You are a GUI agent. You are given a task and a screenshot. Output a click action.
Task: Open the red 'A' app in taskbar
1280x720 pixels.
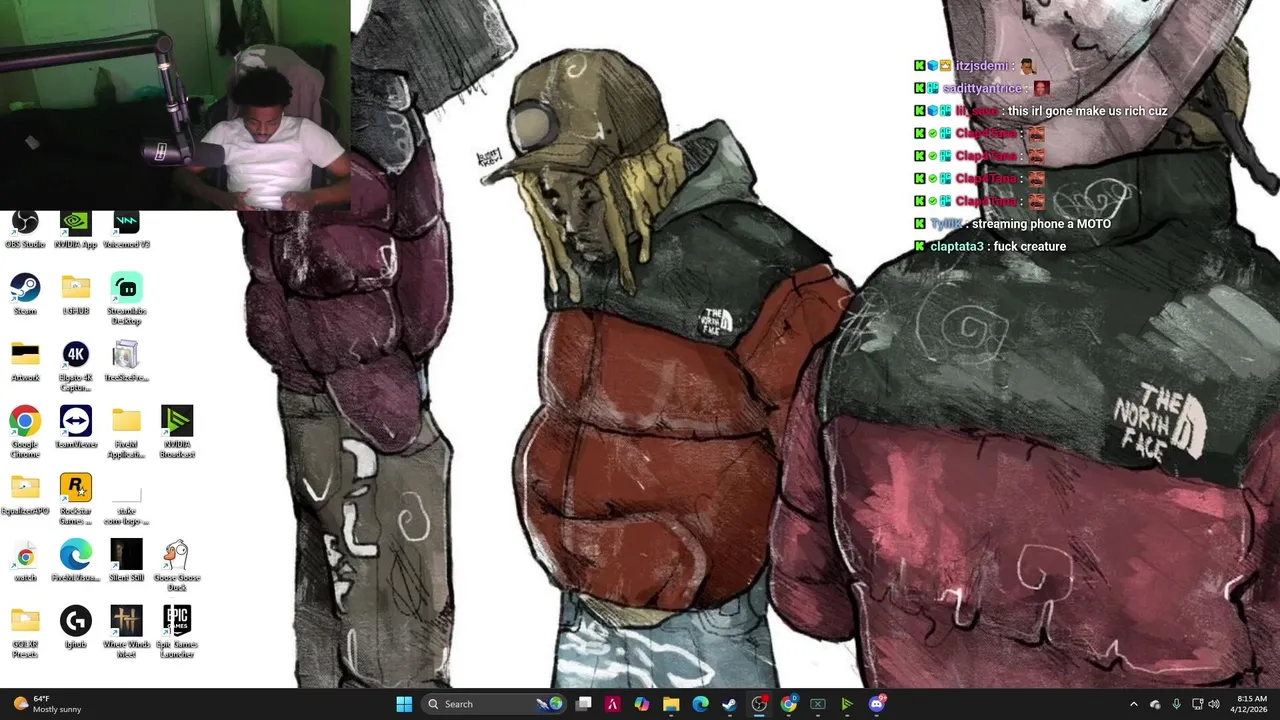(x=613, y=704)
